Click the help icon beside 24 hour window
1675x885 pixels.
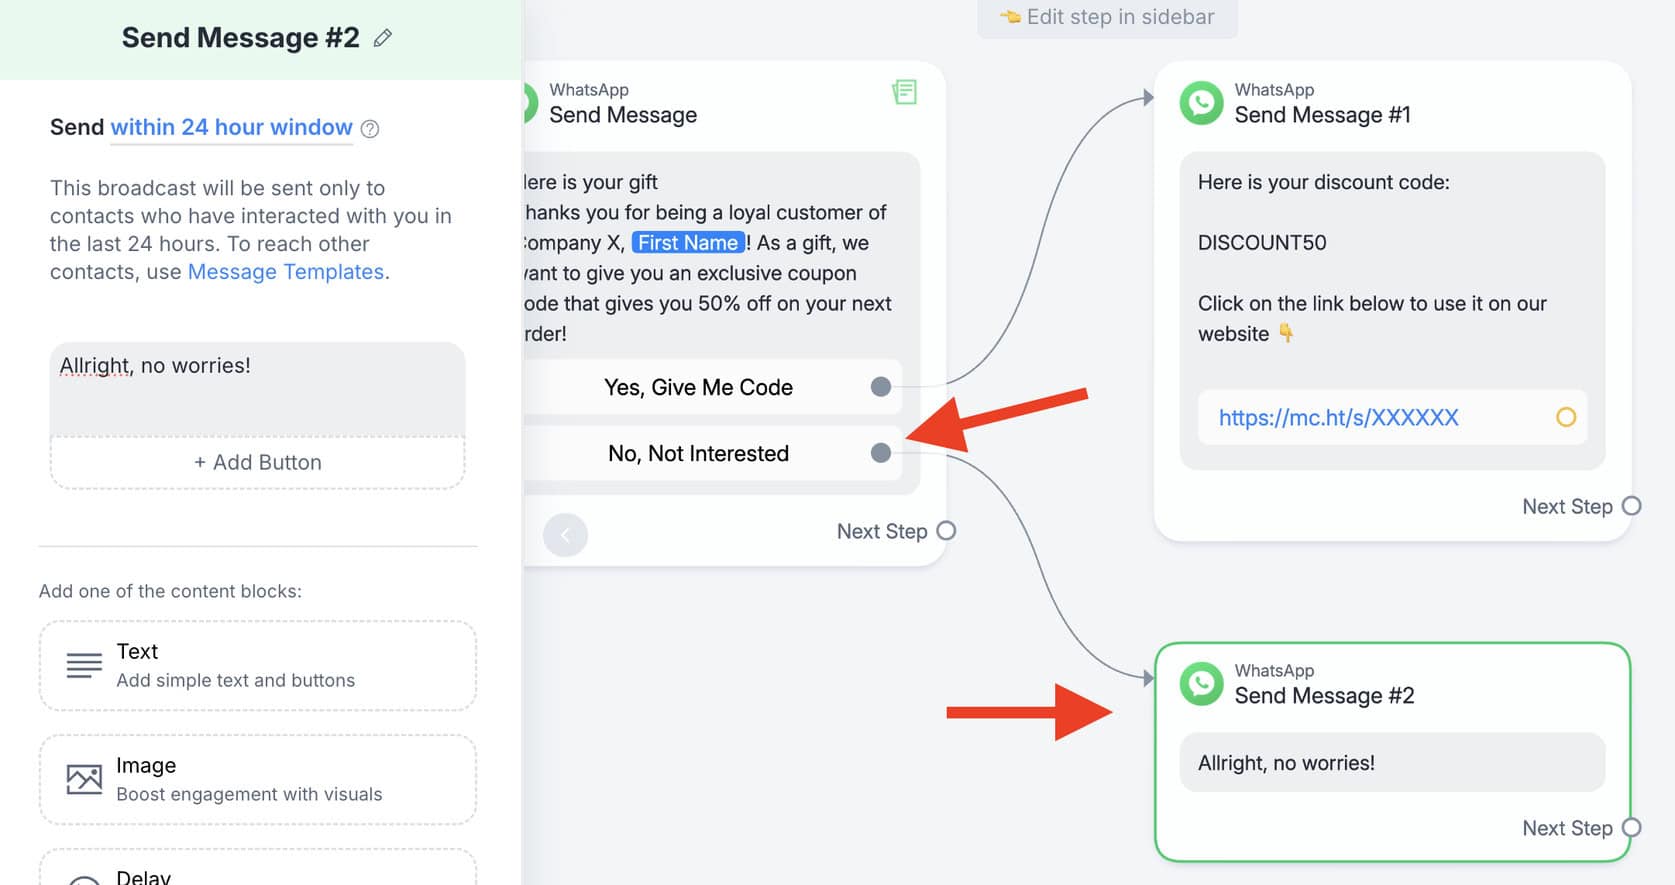click(x=370, y=129)
